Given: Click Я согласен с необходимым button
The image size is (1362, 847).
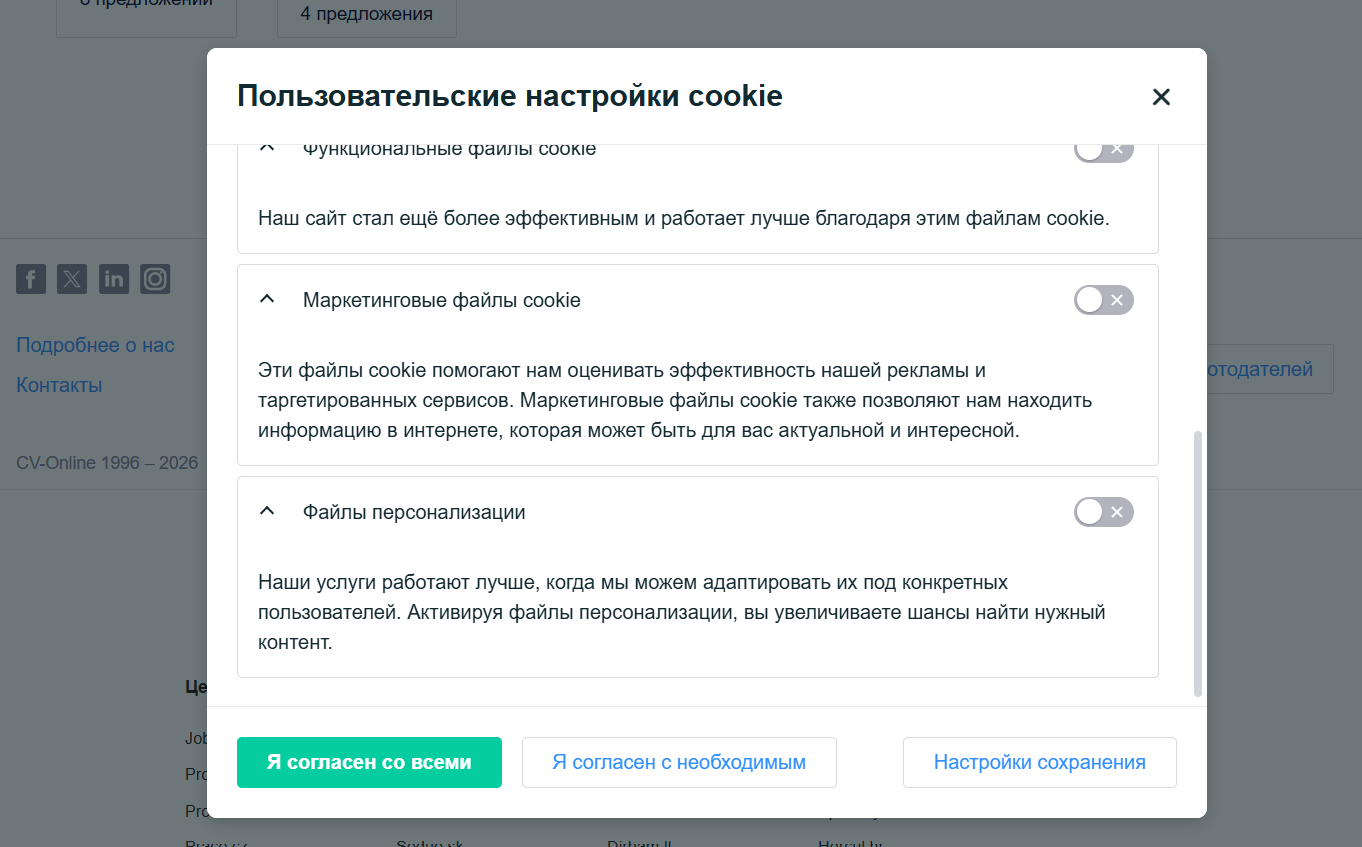Looking at the screenshot, I should 679,762.
